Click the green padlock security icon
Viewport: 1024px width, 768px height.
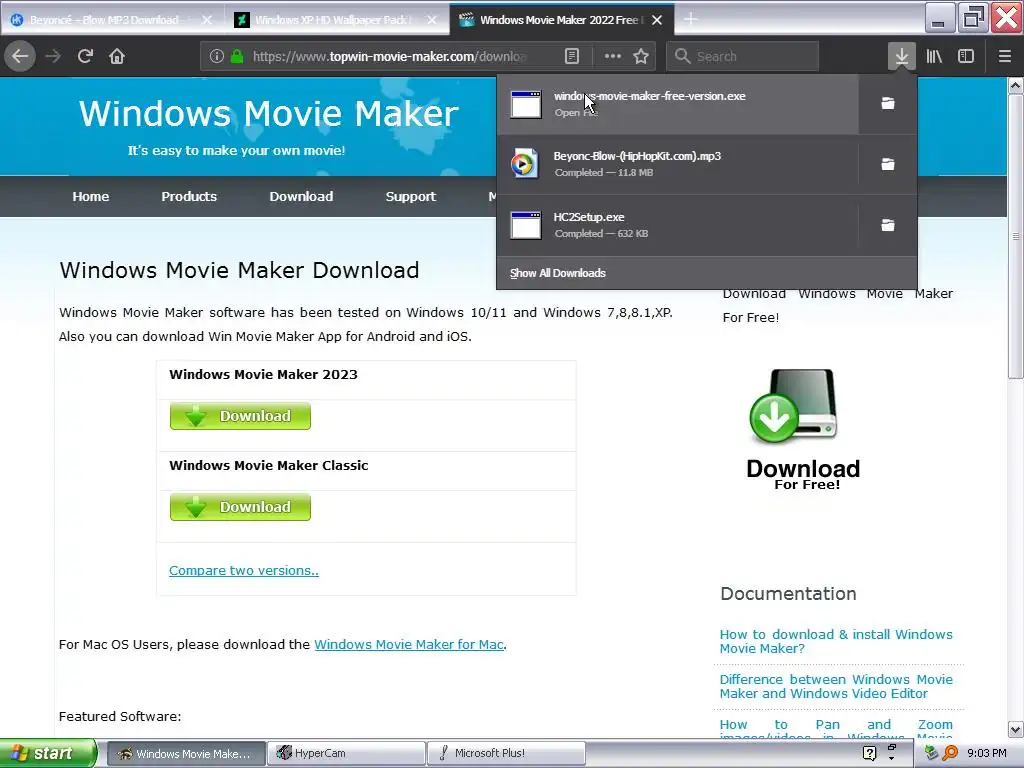coord(237,56)
